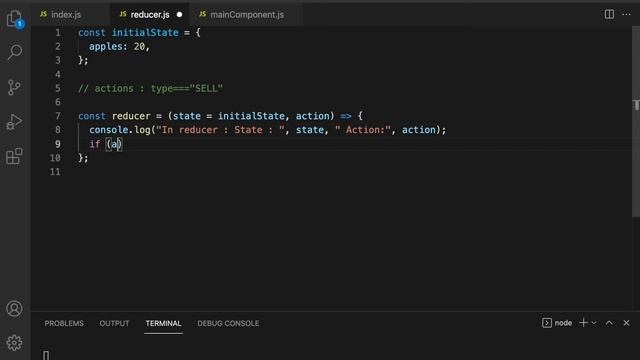Click the string "In reducer : State : "
Image resolution: width=640 pixels, height=360 pixels.
coord(220,130)
